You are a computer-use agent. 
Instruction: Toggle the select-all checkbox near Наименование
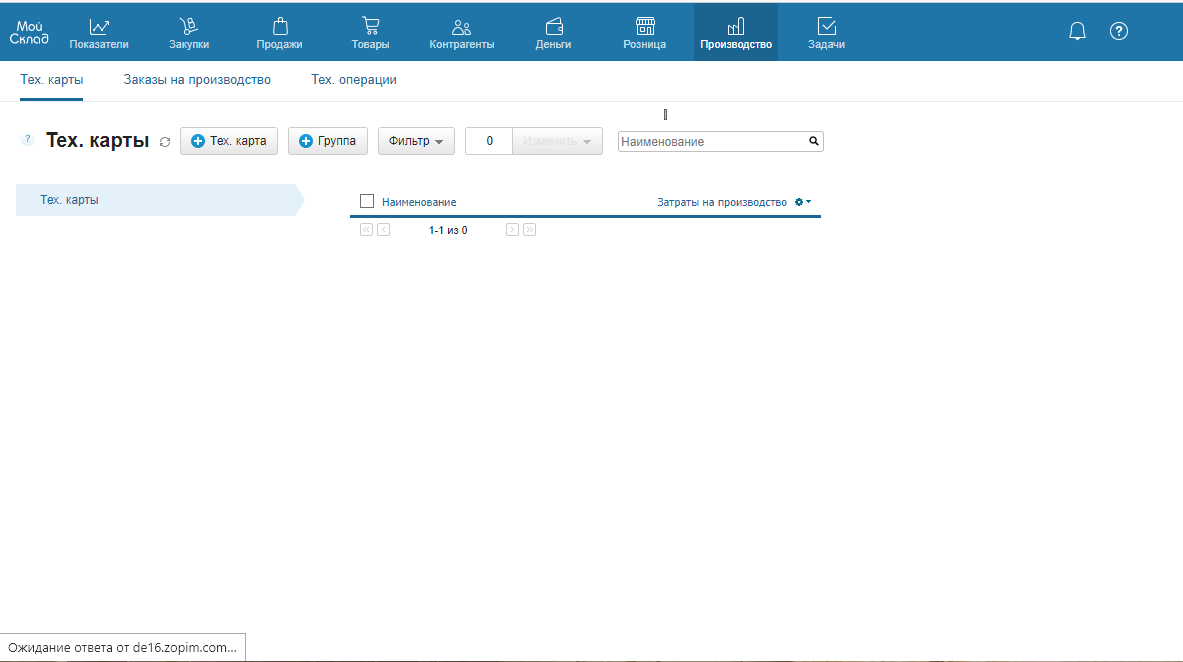367,201
